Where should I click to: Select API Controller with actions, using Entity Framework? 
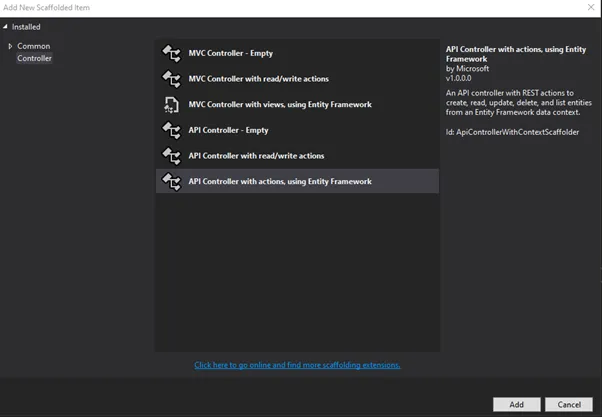tap(297, 181)
